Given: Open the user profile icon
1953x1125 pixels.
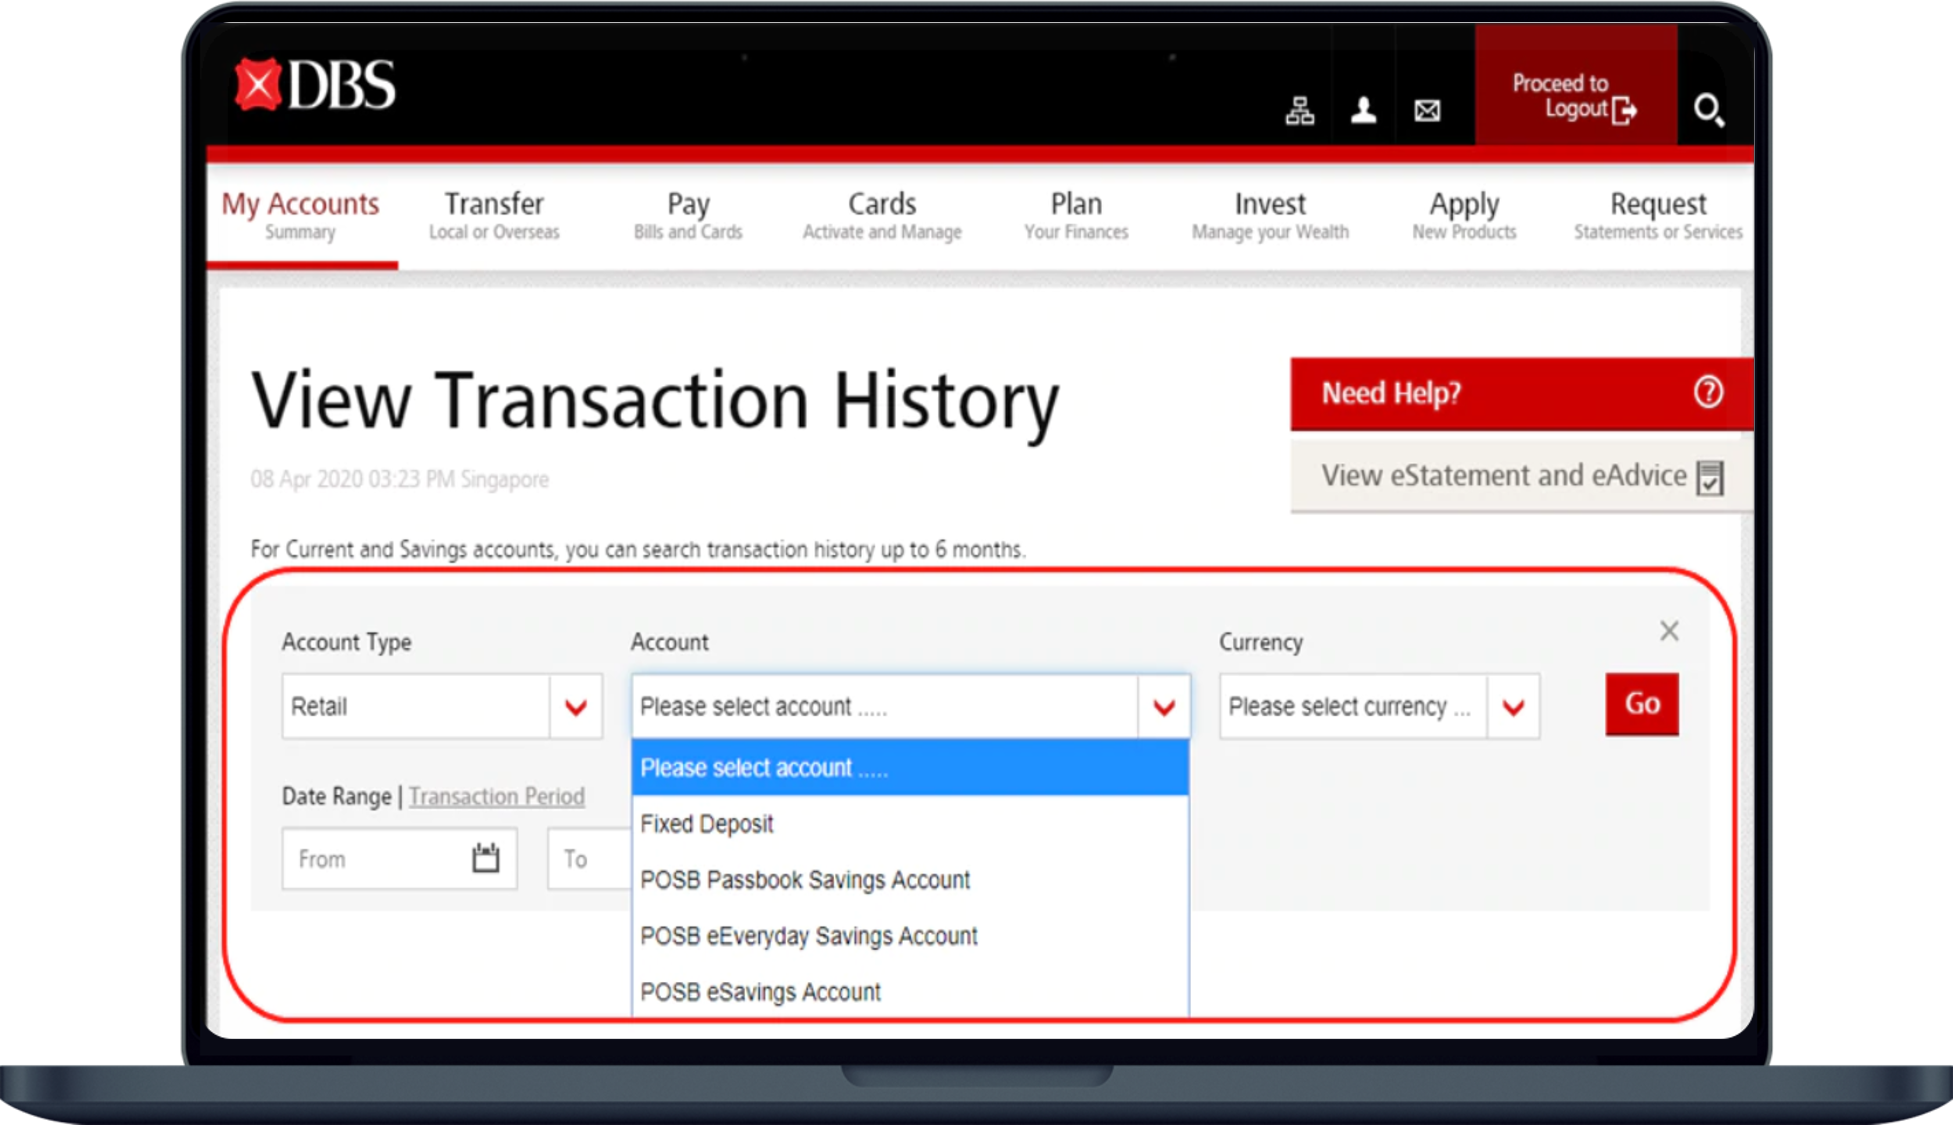Looking at the screenshot, I should pyautogui.click(x=1363, y=110).
